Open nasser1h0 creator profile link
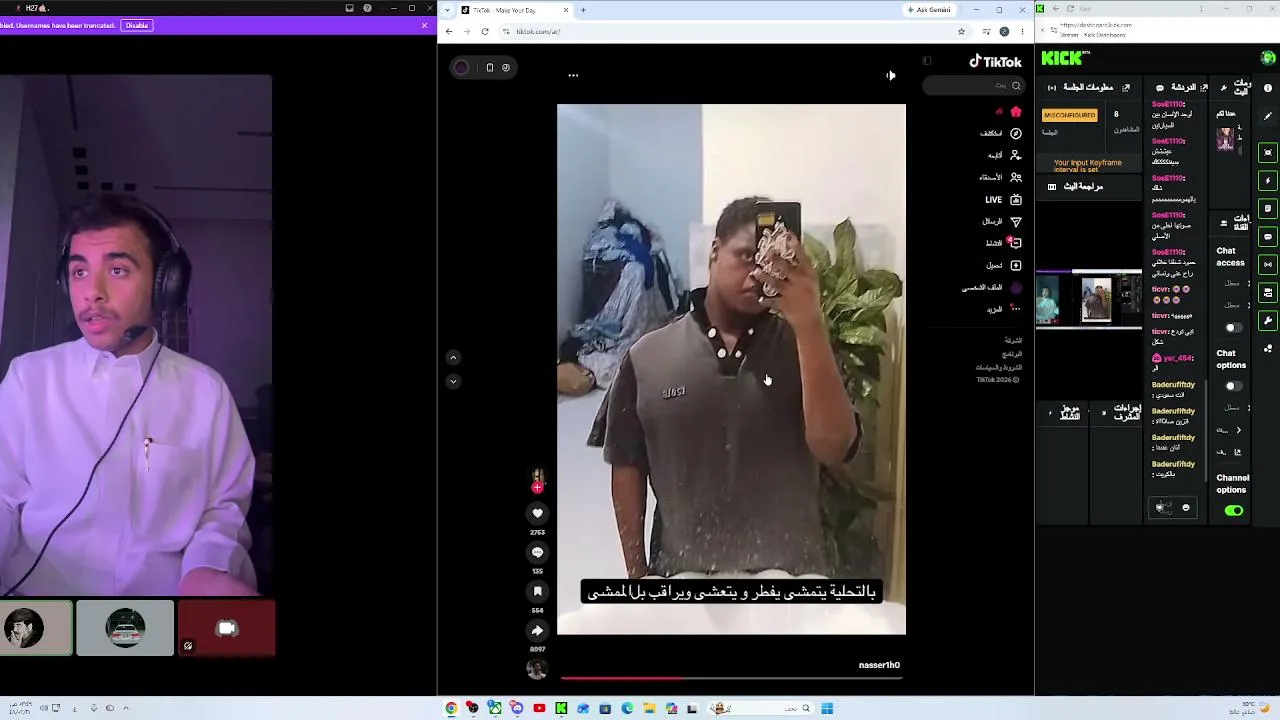Screen dimensions: 1280x720 tap(879, 665)
